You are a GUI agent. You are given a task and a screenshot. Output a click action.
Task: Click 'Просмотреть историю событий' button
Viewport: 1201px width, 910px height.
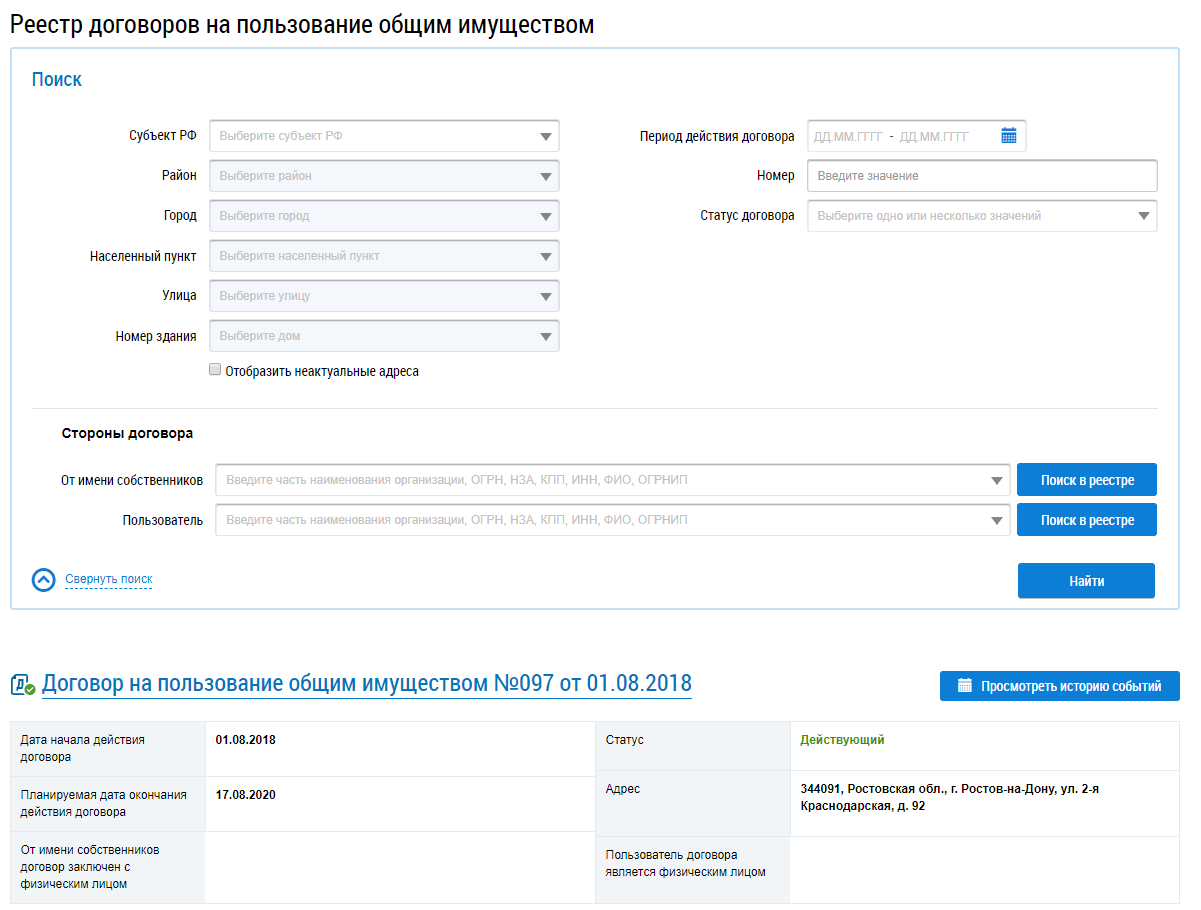[x=1059, y=686]
